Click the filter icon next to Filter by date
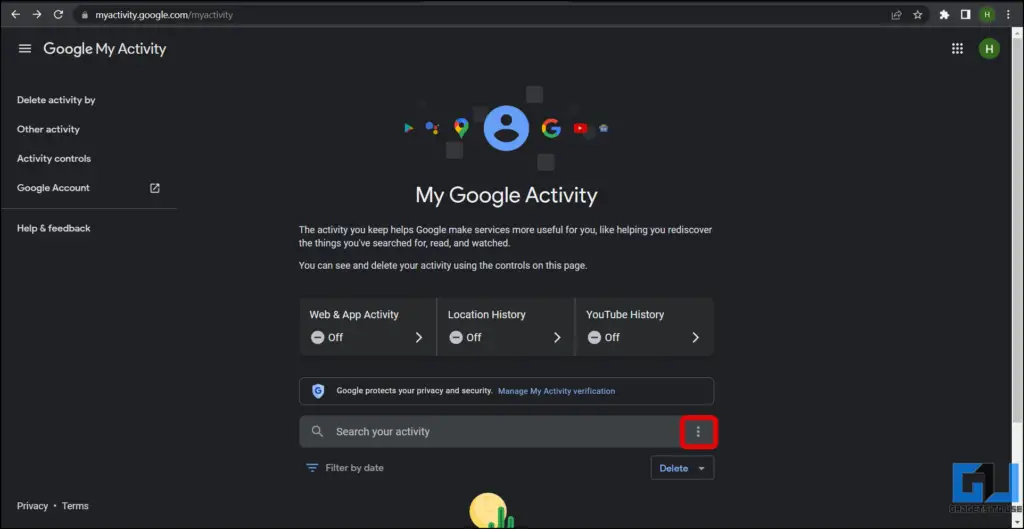The image size is (1024, 529). [x=312, y=468]
